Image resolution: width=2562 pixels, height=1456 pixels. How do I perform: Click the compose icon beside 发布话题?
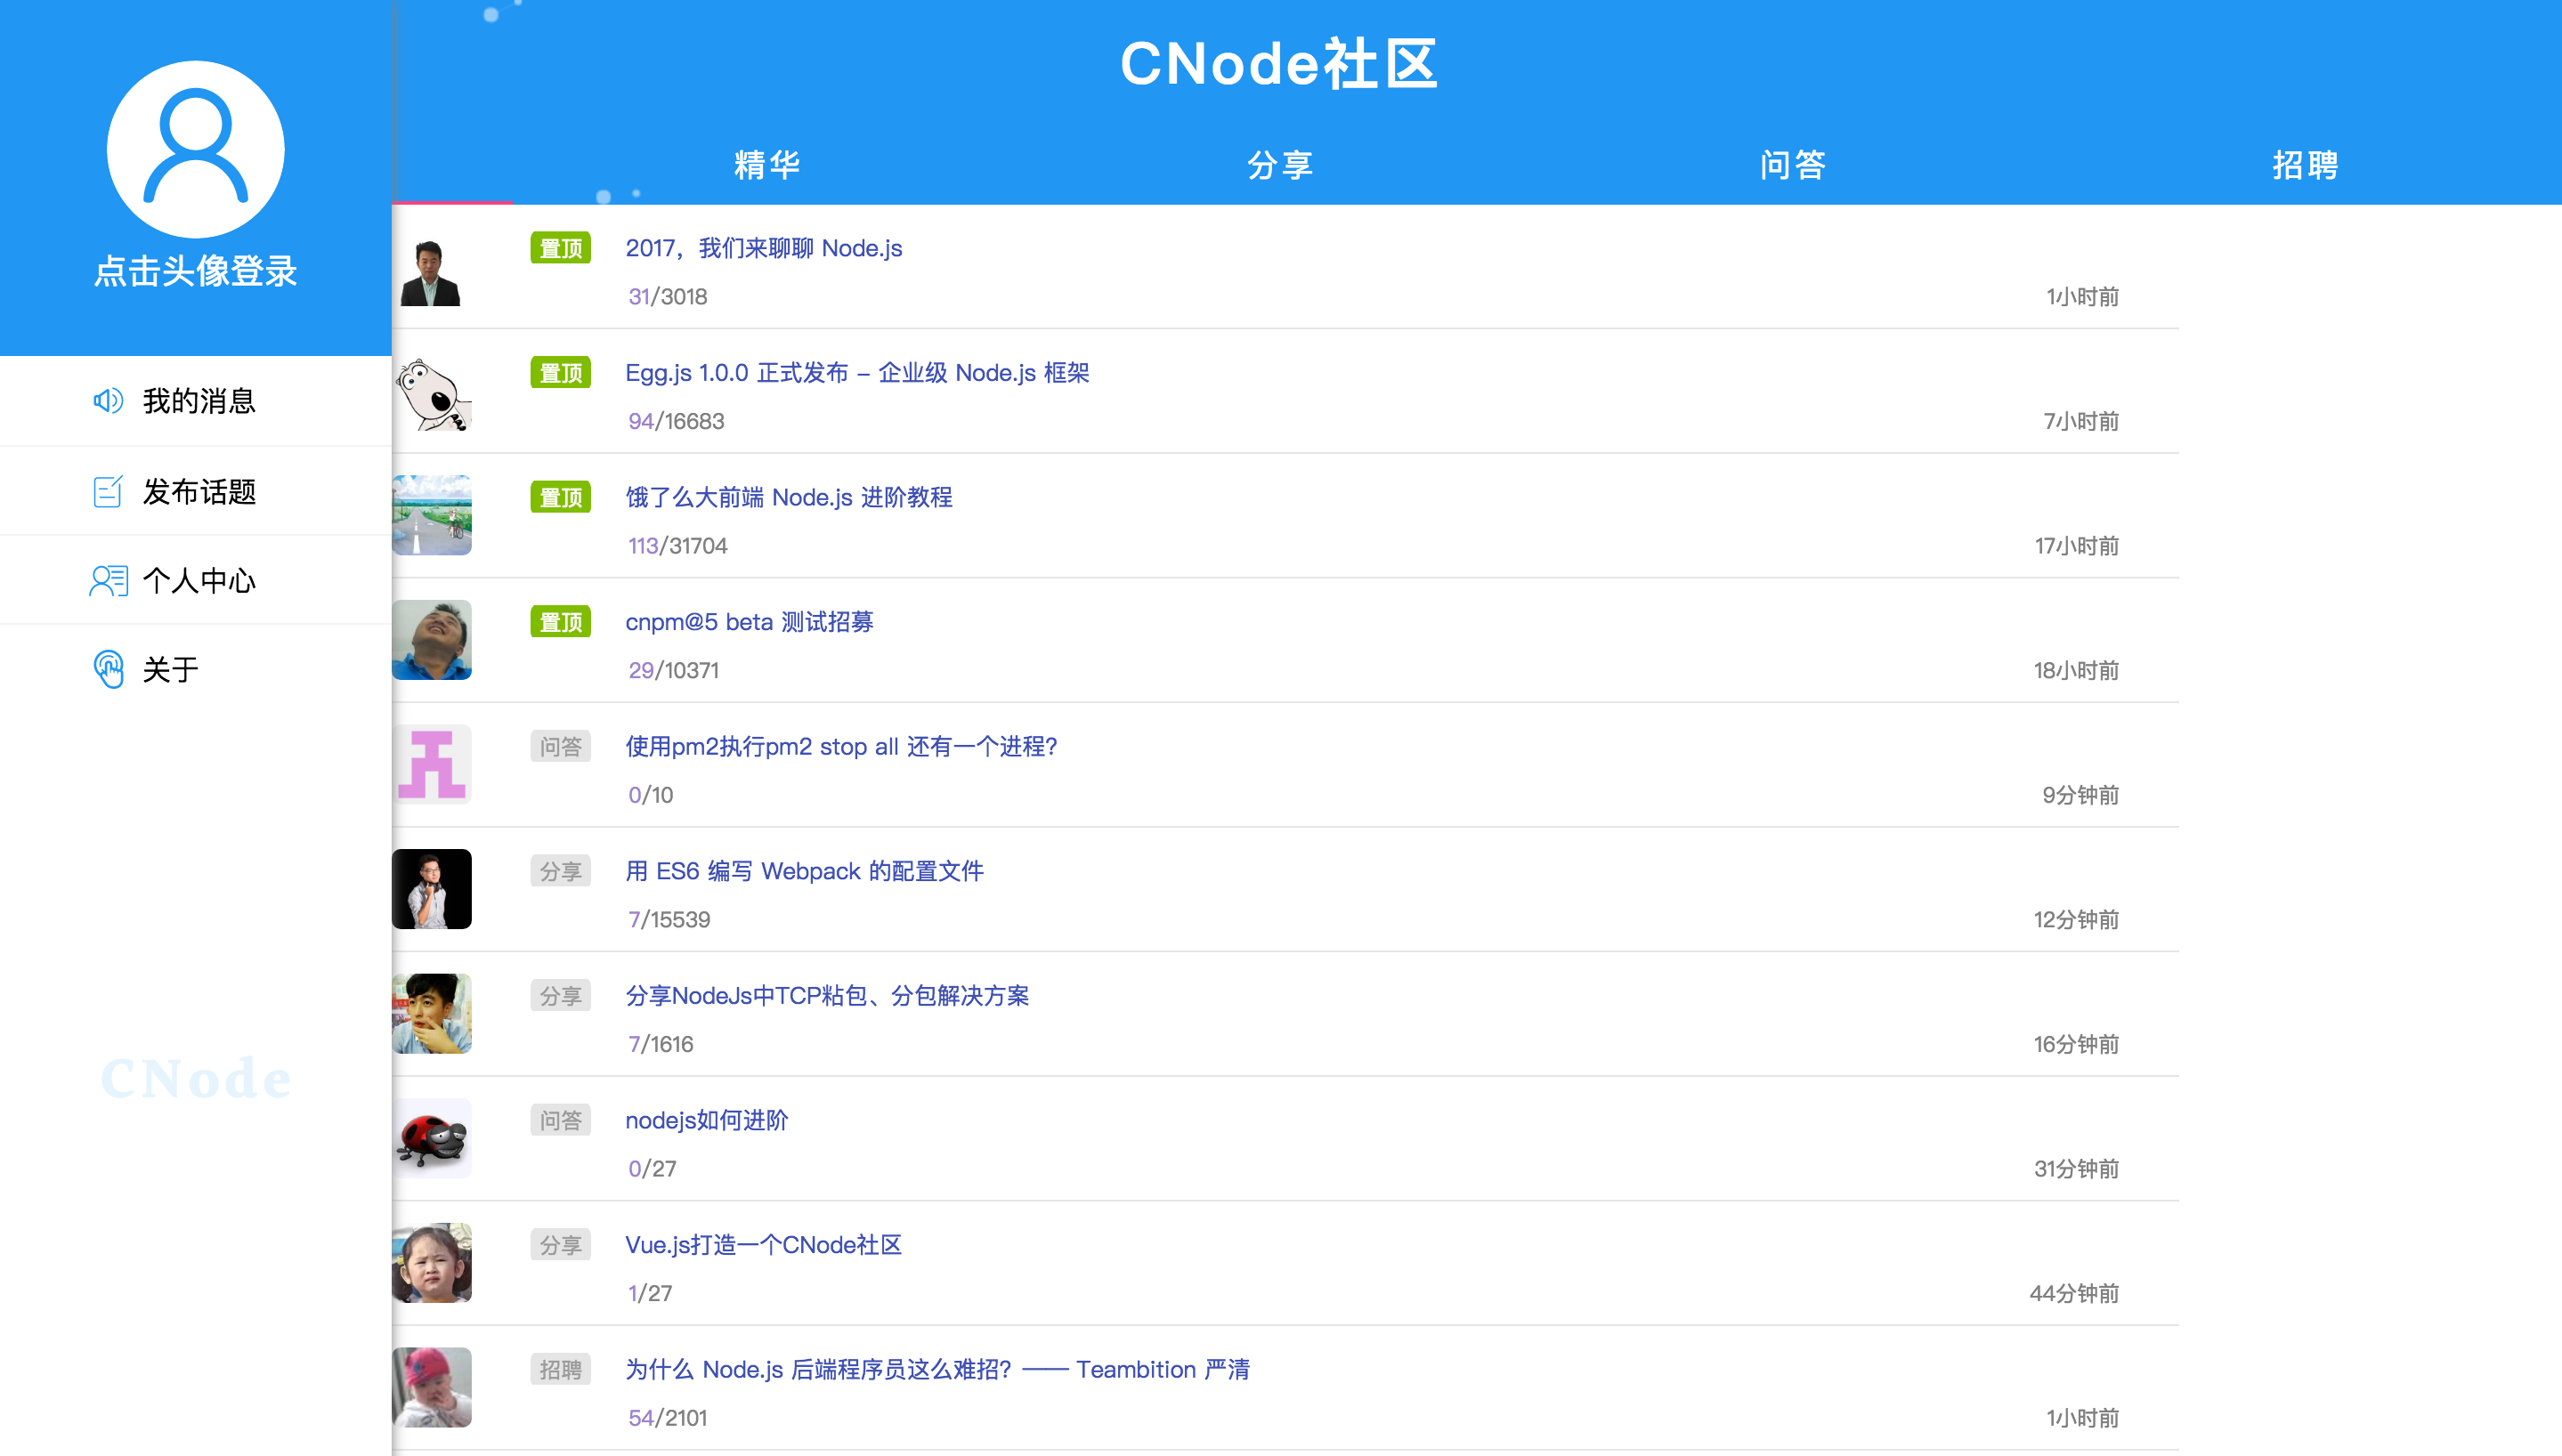coord(107,491)
